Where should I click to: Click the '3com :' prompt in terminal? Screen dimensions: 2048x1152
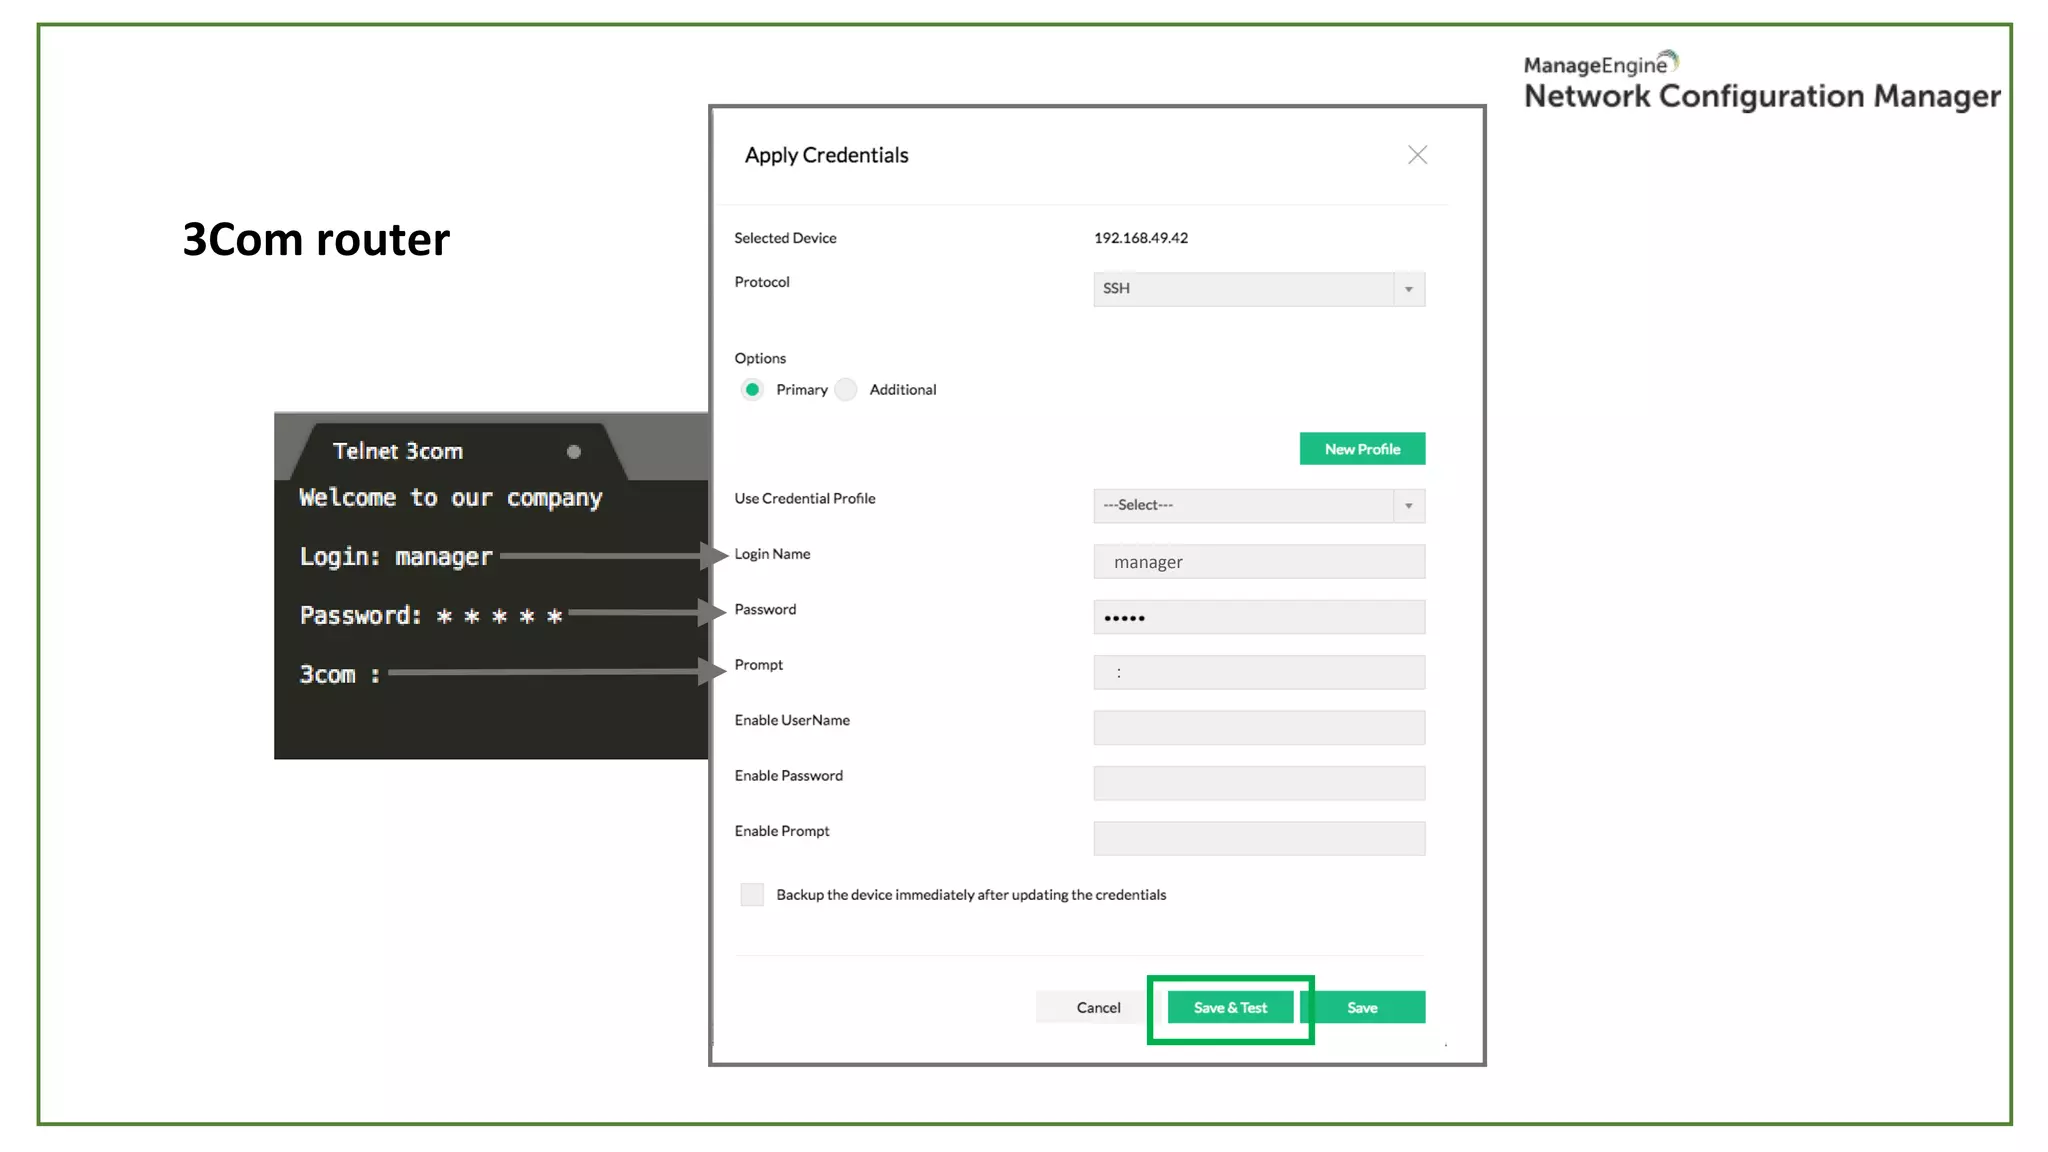coord(340,675)
